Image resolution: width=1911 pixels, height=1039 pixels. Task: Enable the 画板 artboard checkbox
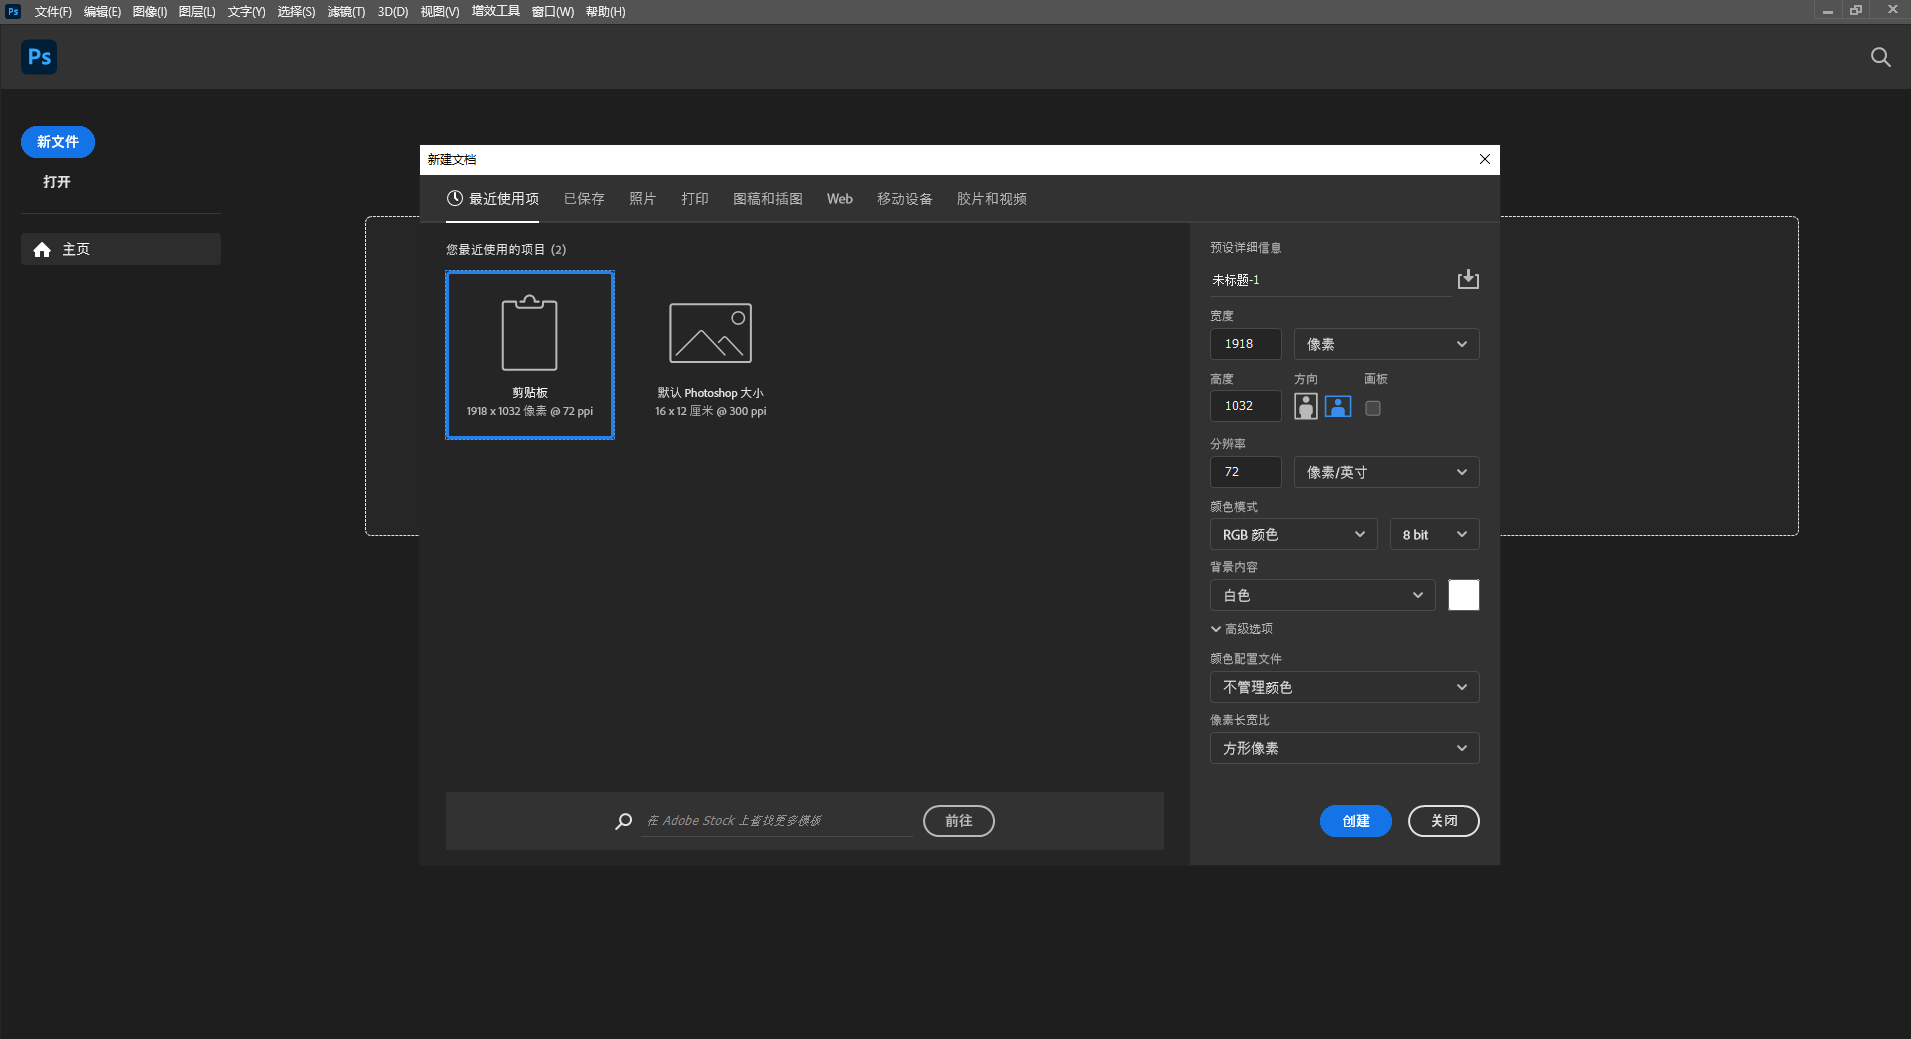click(x=1372, y=407)
